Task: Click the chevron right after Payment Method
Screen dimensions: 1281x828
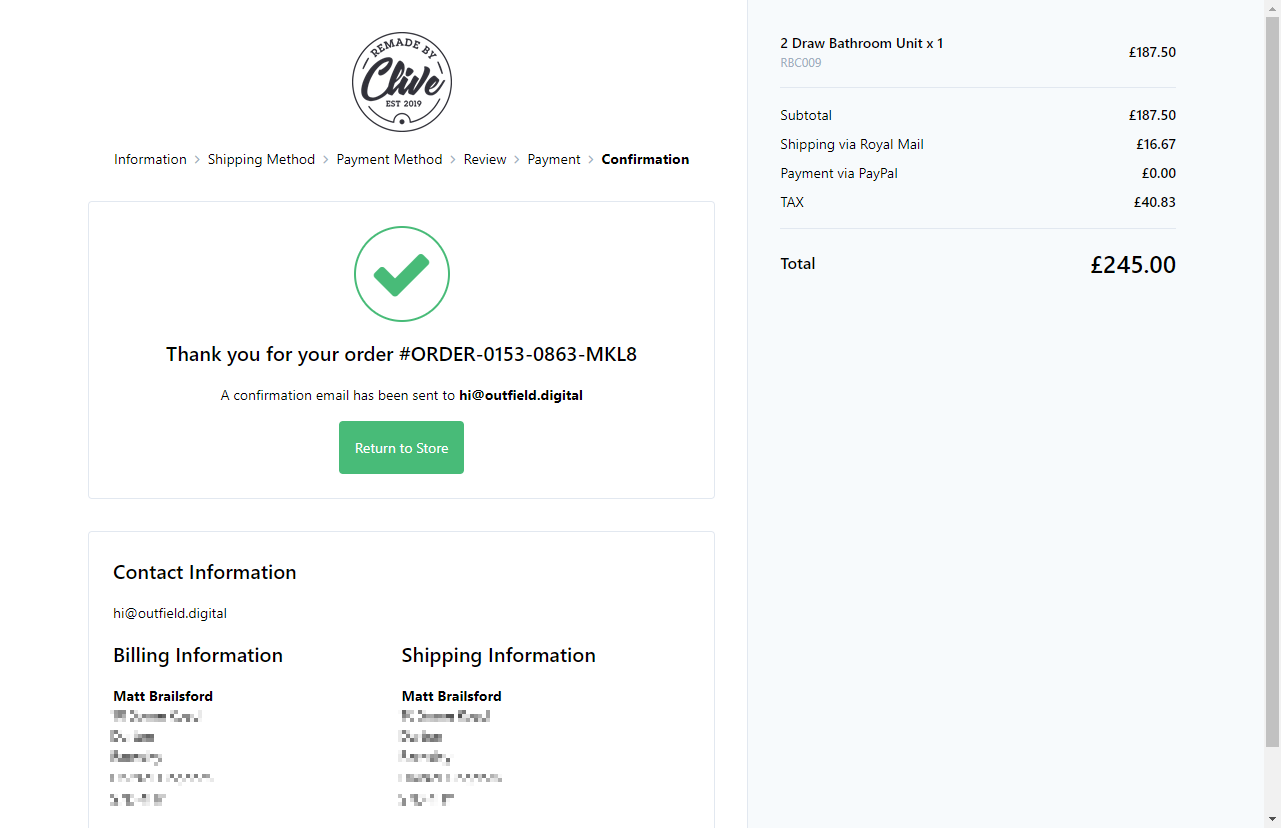Action: [x=453, y=160]
